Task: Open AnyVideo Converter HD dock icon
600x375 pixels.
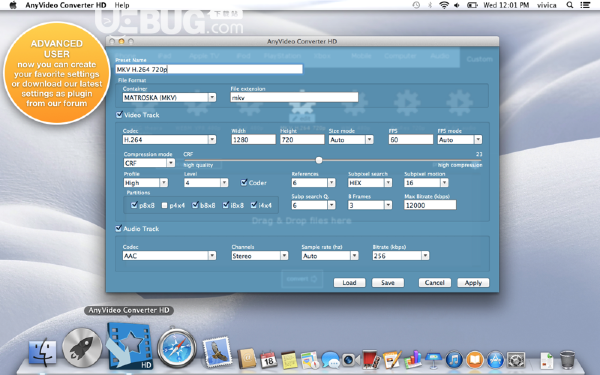Action: [130, 346]
